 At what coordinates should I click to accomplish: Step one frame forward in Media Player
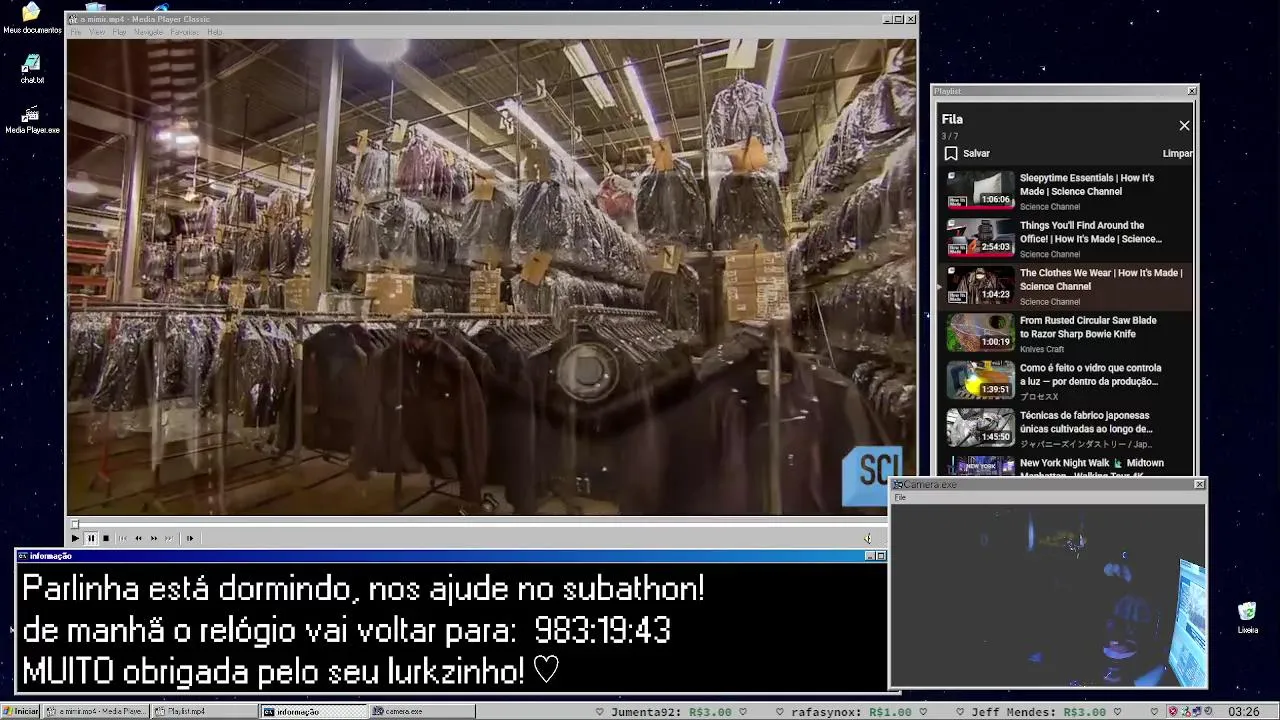coord(190,538)
